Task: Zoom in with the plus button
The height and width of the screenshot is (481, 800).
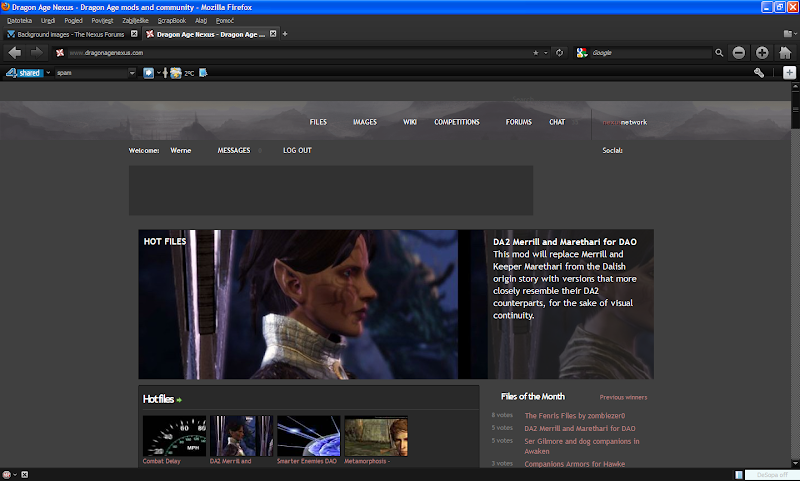Action: coord(762,53)
